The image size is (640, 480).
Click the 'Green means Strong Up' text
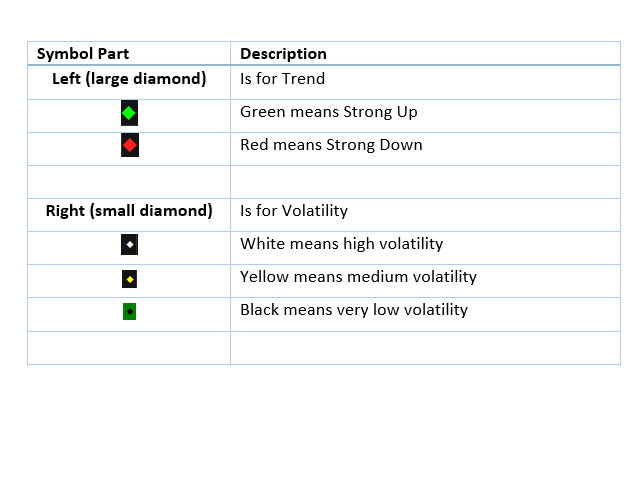[x=329, y=112]
